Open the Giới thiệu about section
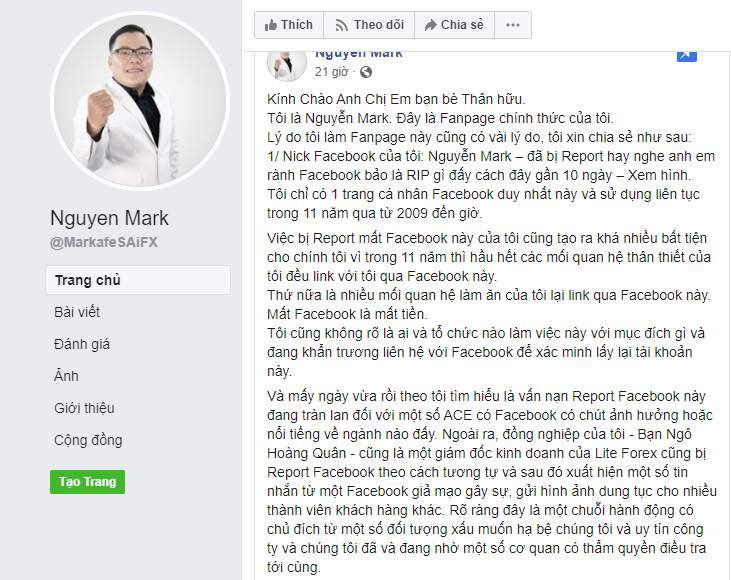The image size is (731, 580). coord(84,408)
